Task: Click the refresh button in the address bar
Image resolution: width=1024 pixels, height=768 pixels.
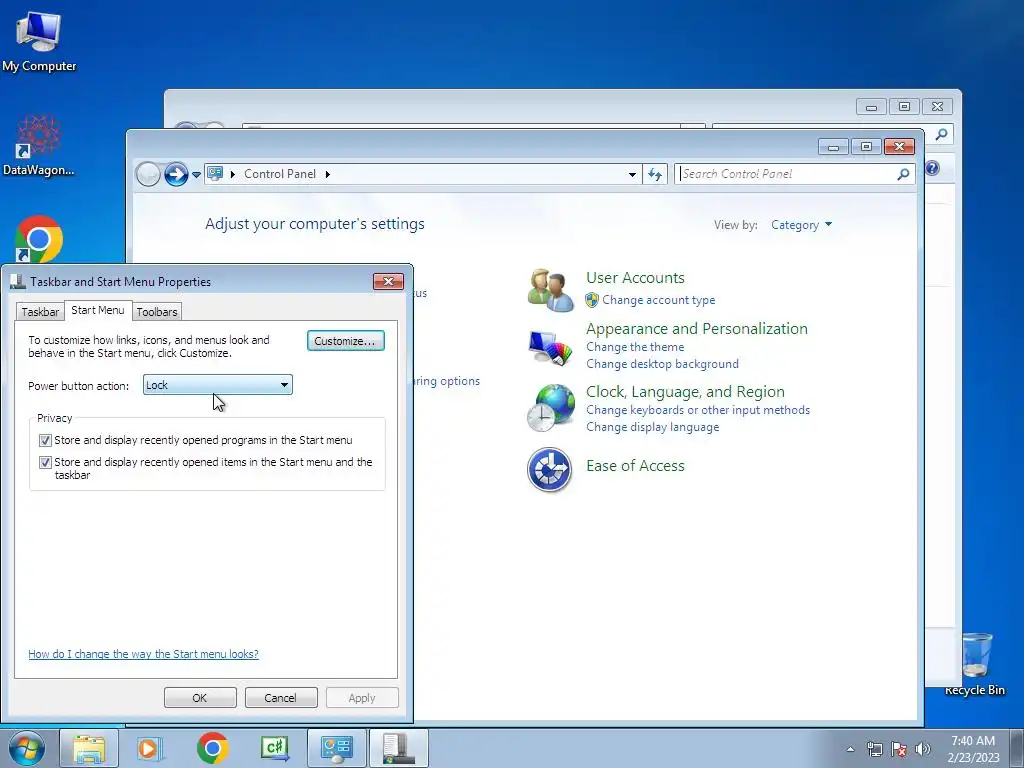Action: (655, 174)
